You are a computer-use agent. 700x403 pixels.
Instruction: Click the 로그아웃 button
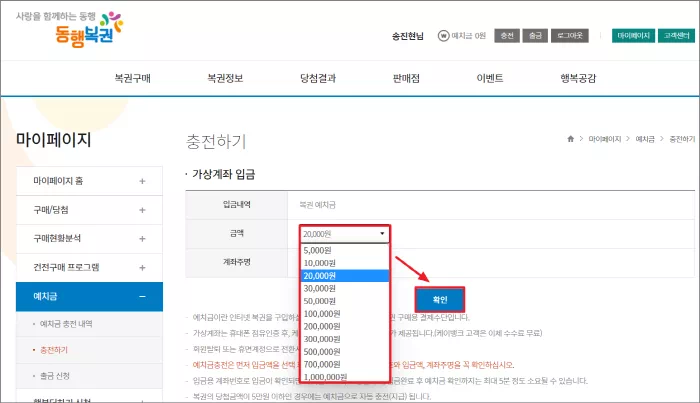(570, 36)
